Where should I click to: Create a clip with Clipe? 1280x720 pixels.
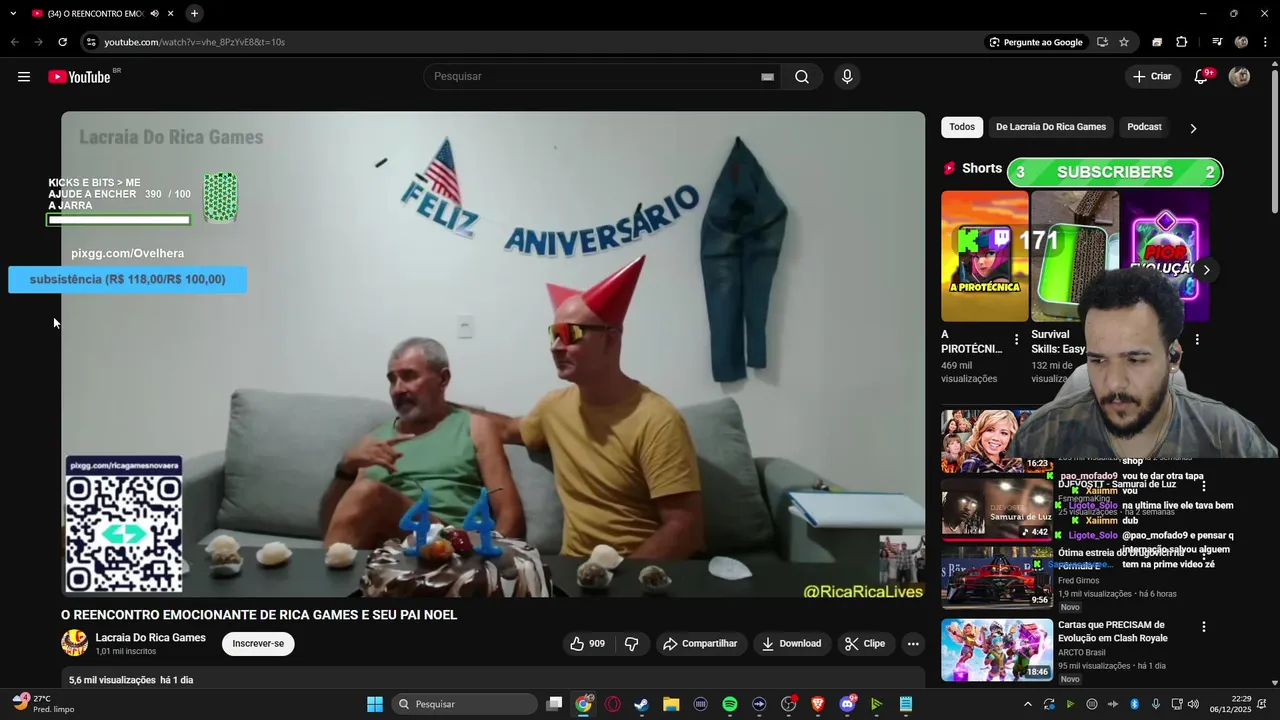(865, 644)
